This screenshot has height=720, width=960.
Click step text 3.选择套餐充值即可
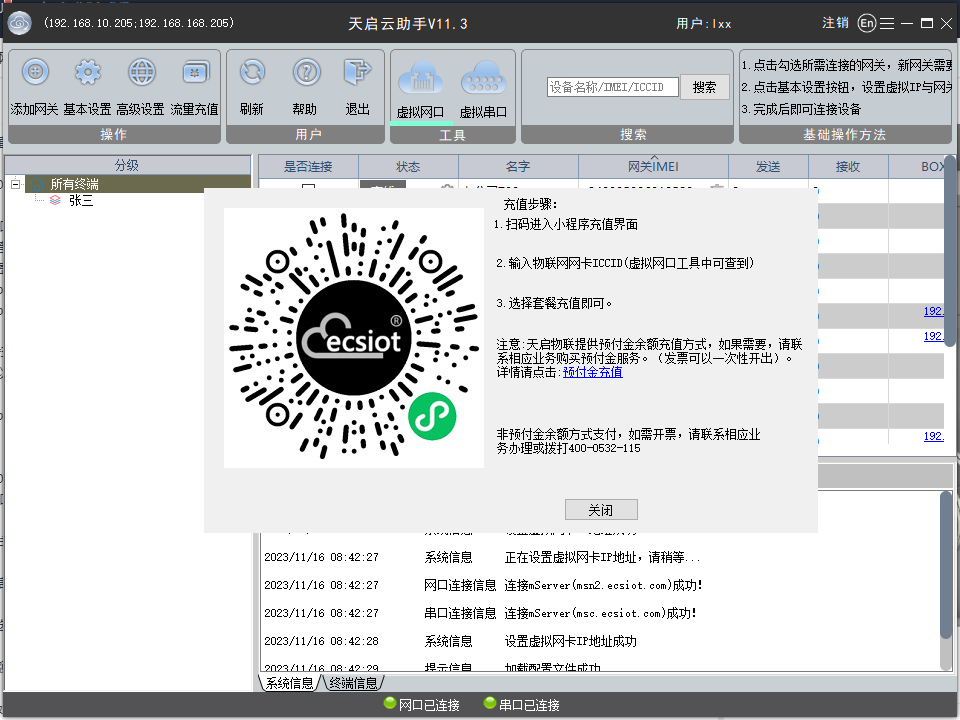[554, 303]
